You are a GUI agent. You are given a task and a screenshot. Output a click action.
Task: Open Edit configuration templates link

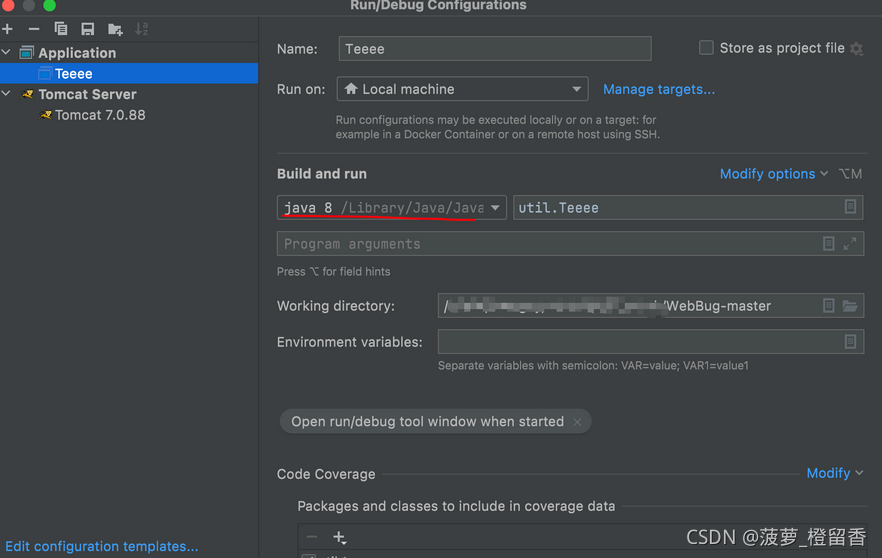(102, 546)
